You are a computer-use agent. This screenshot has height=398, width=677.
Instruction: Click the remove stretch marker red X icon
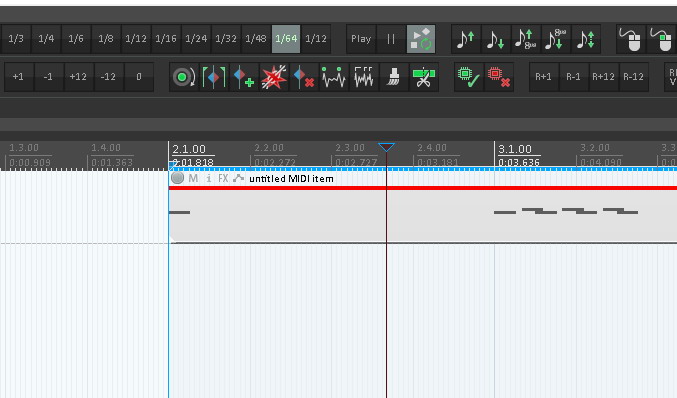pyautogui.click(x=304, y=77)
